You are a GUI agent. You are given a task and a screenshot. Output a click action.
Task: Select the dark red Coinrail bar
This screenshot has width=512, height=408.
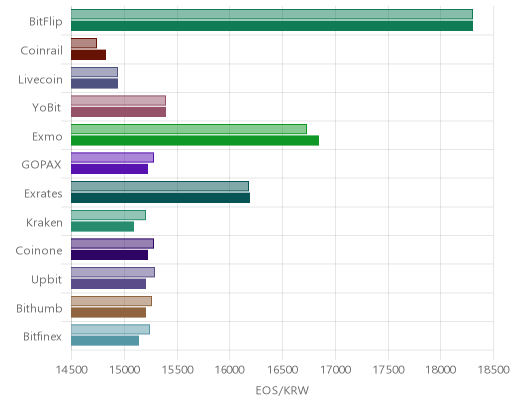(89, 55)
